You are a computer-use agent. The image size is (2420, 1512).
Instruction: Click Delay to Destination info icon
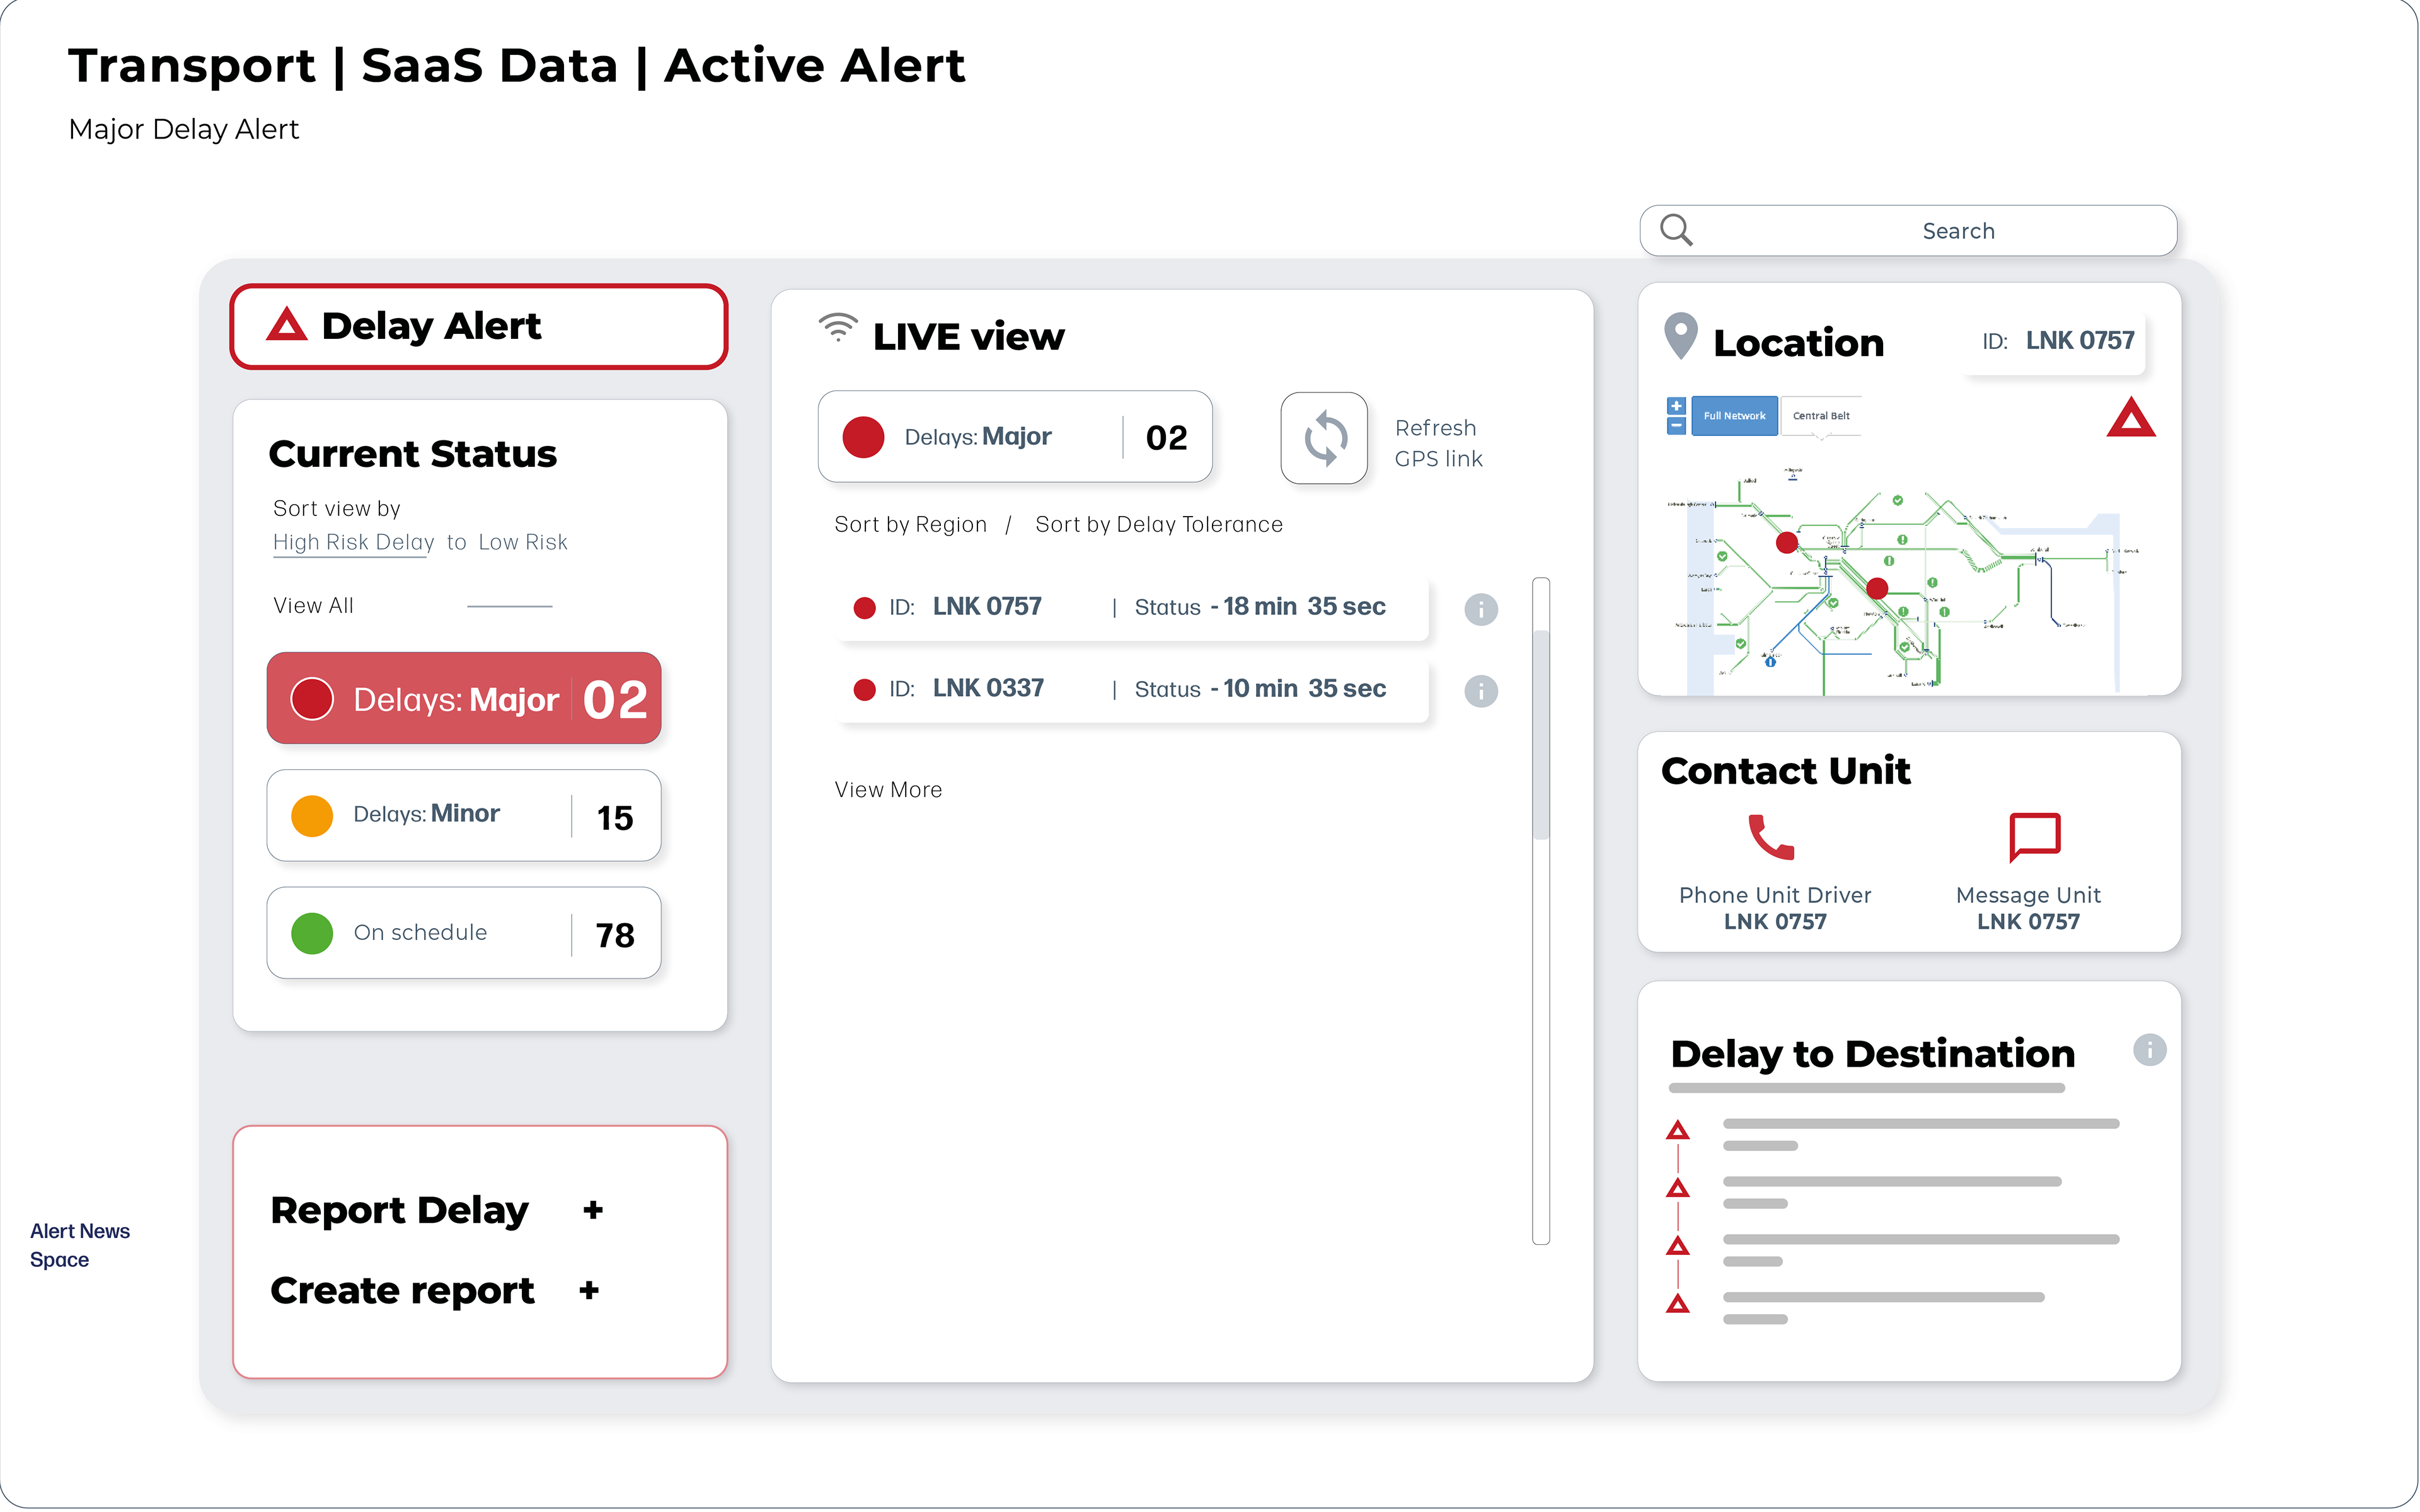[x=2149, y=1049]
